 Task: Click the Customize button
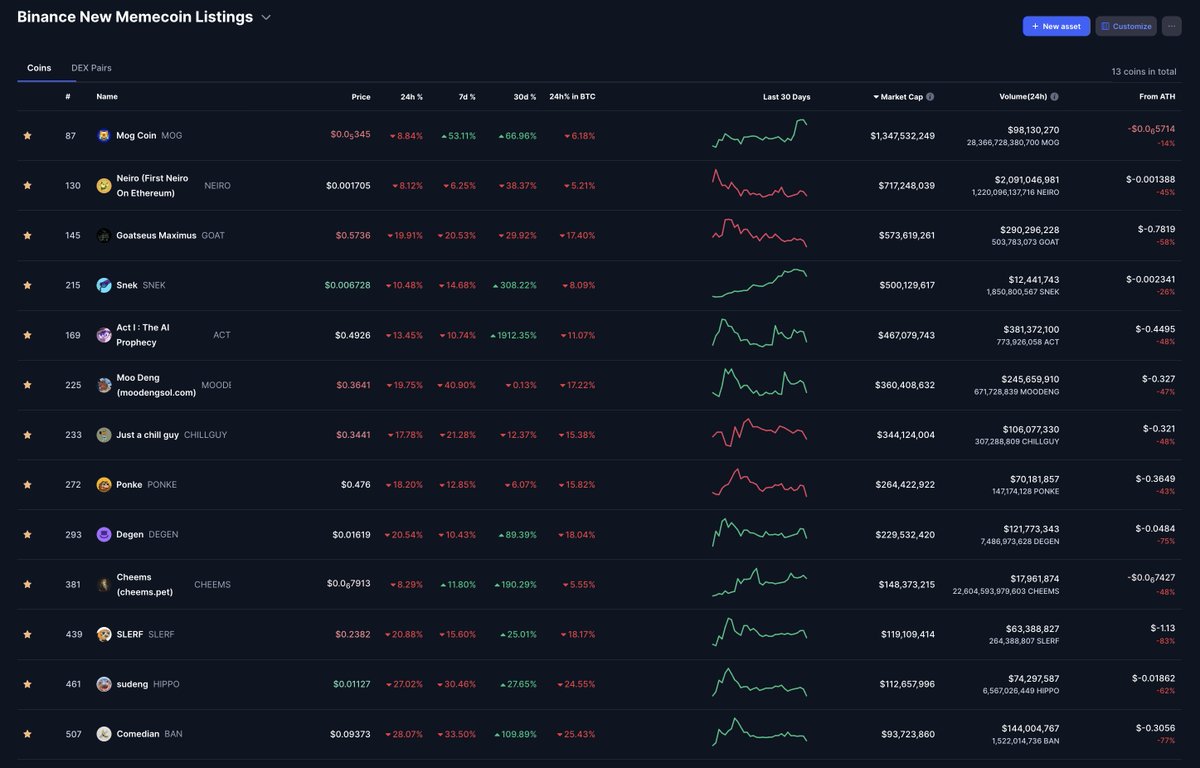[x=1126, y=26]
